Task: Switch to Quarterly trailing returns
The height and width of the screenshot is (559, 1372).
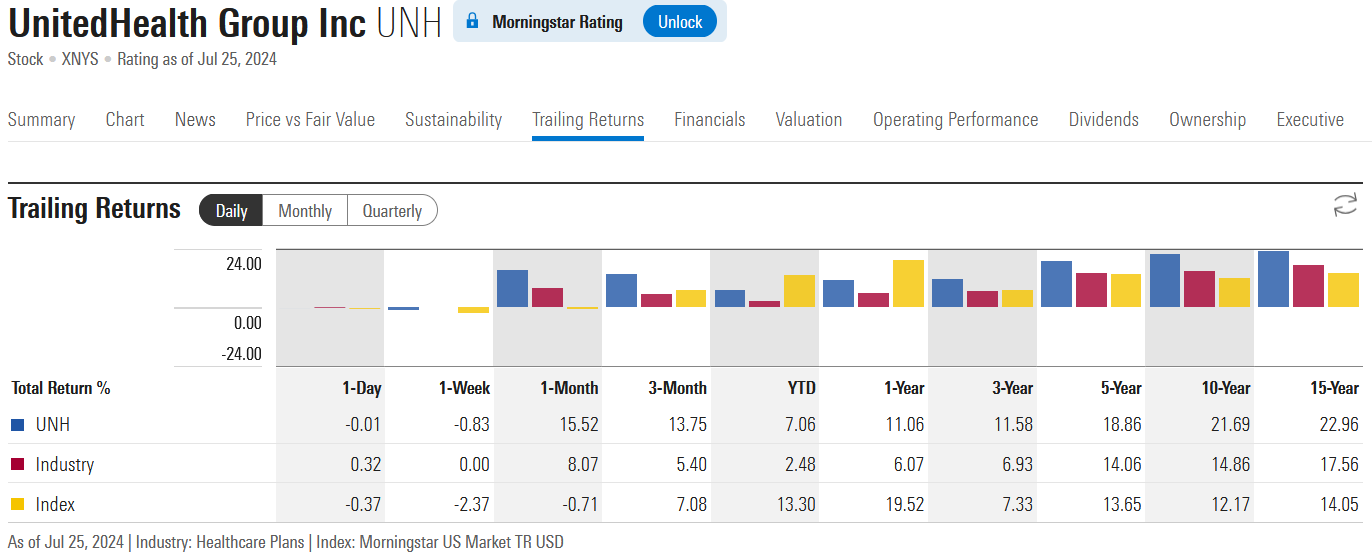Action: [x=392, y=211]
